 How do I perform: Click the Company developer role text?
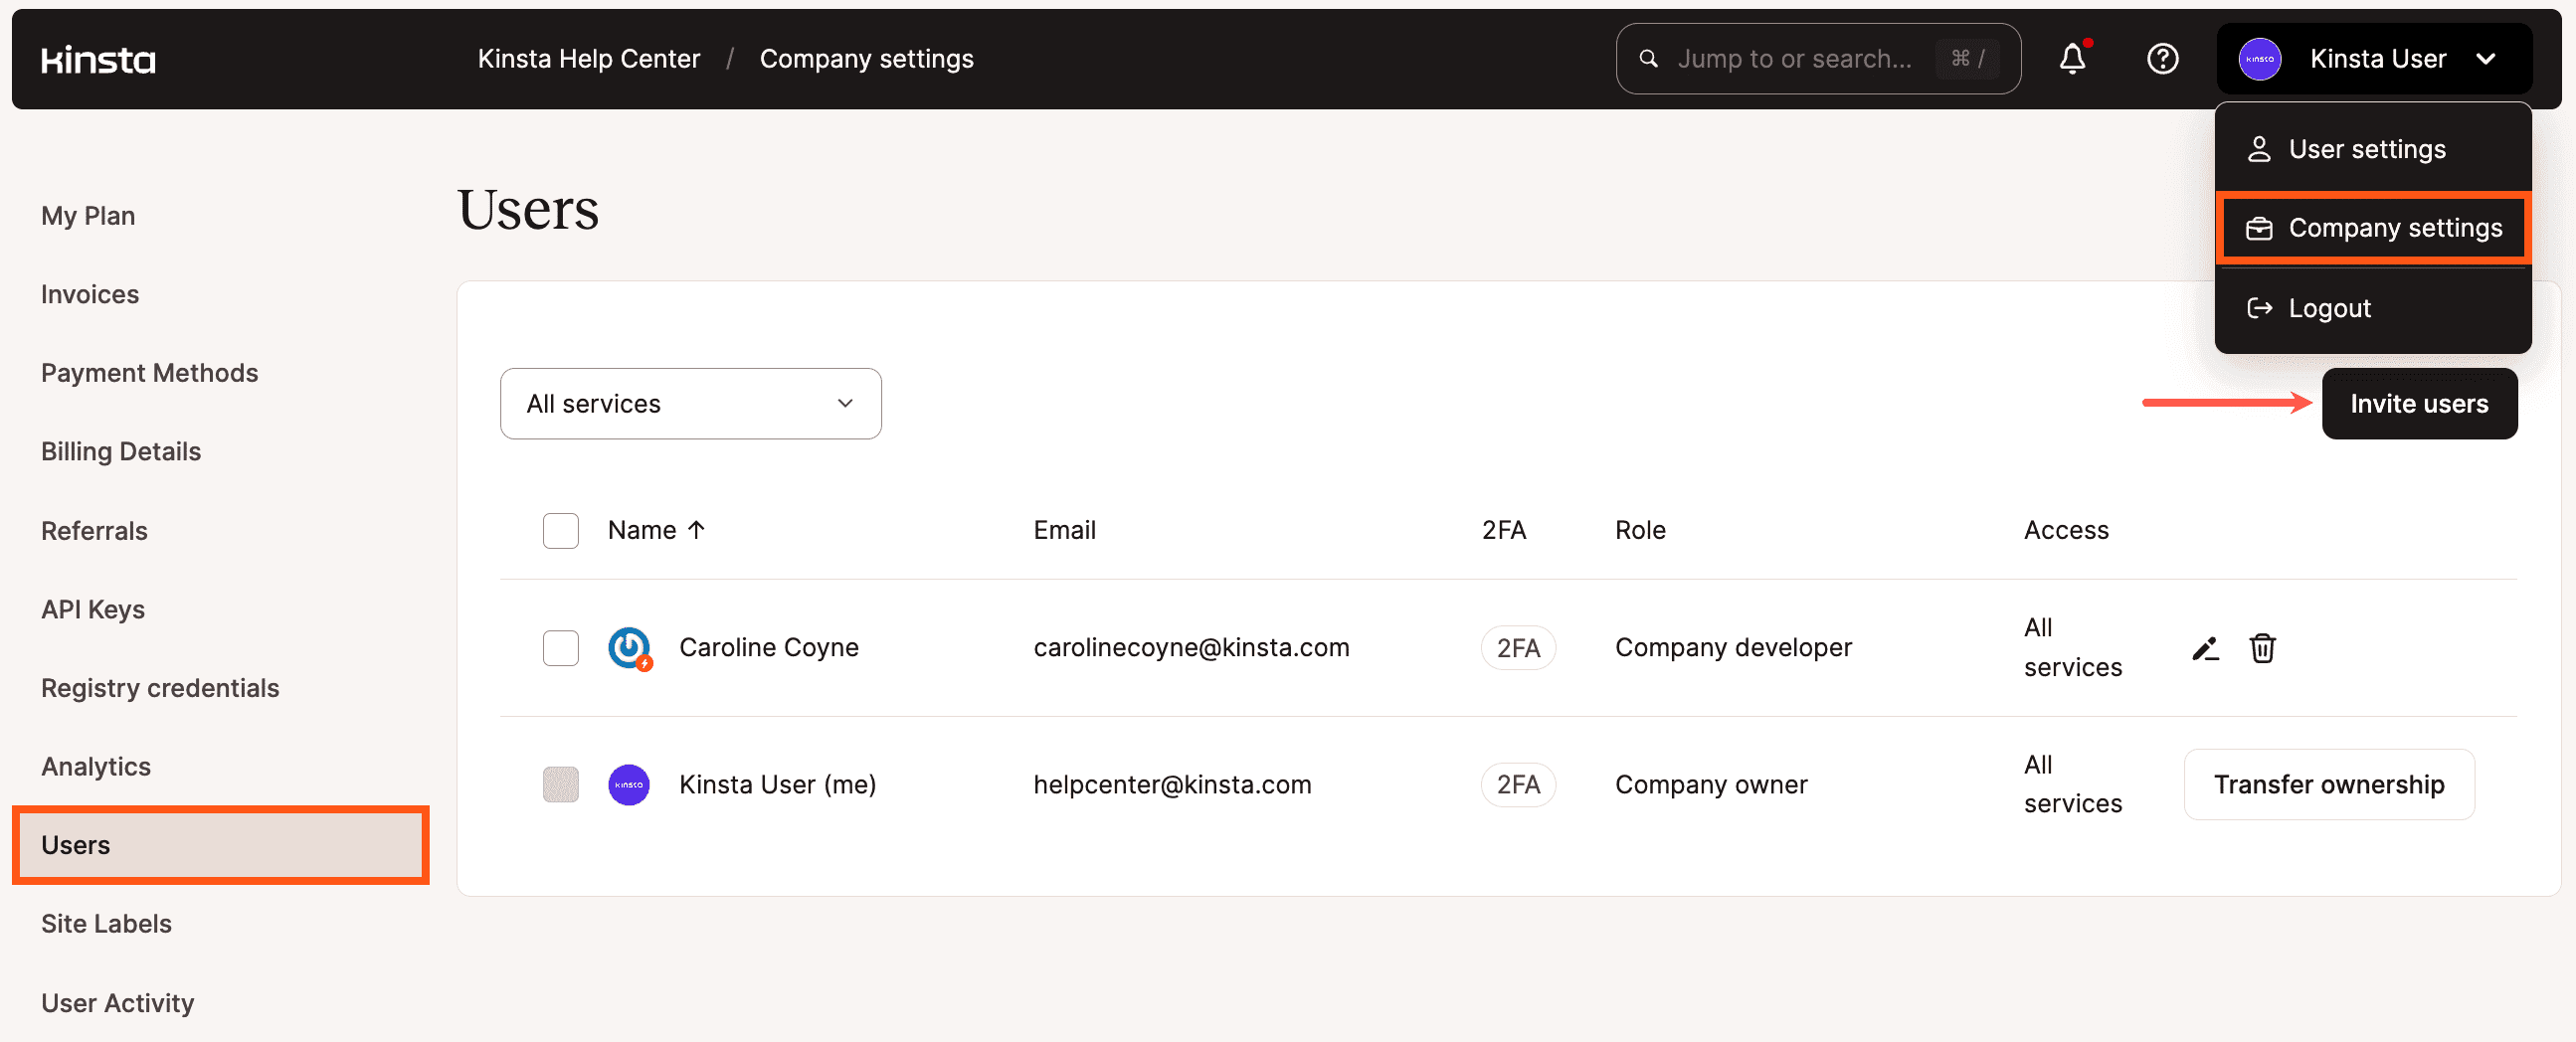pos(1733,648)
